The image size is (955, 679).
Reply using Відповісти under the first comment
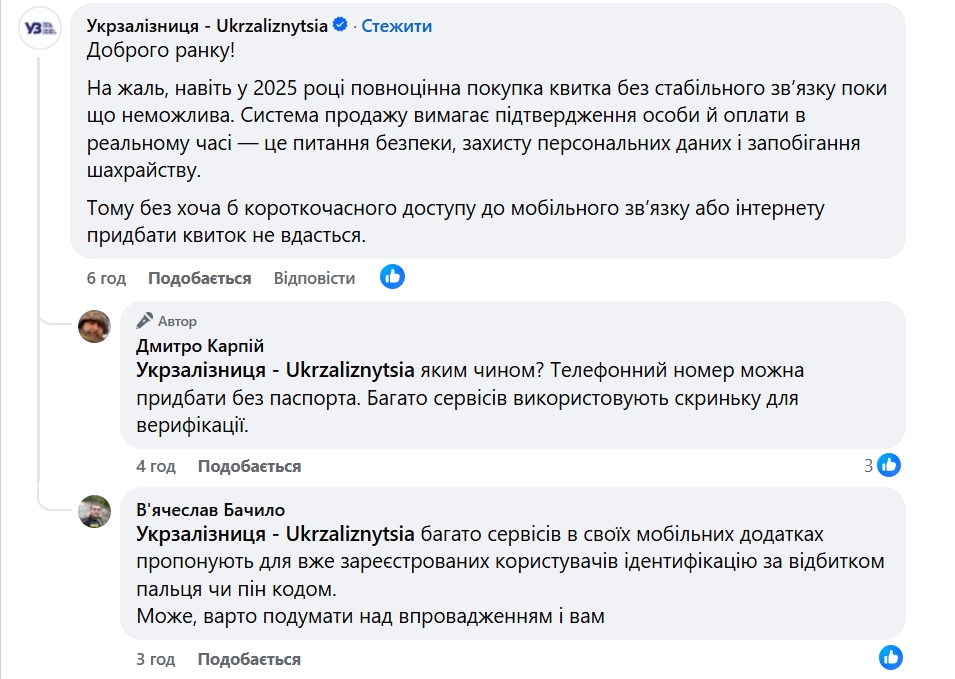pyautogui.click(x=314, y=278)
